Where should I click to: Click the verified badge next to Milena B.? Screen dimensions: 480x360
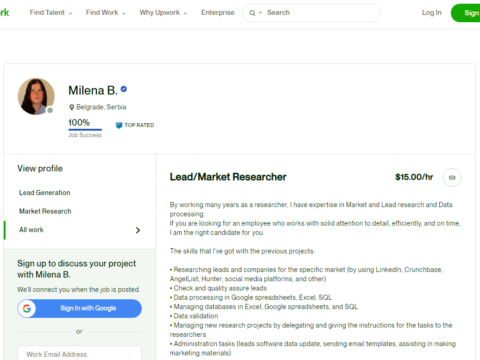coord(124,89)
